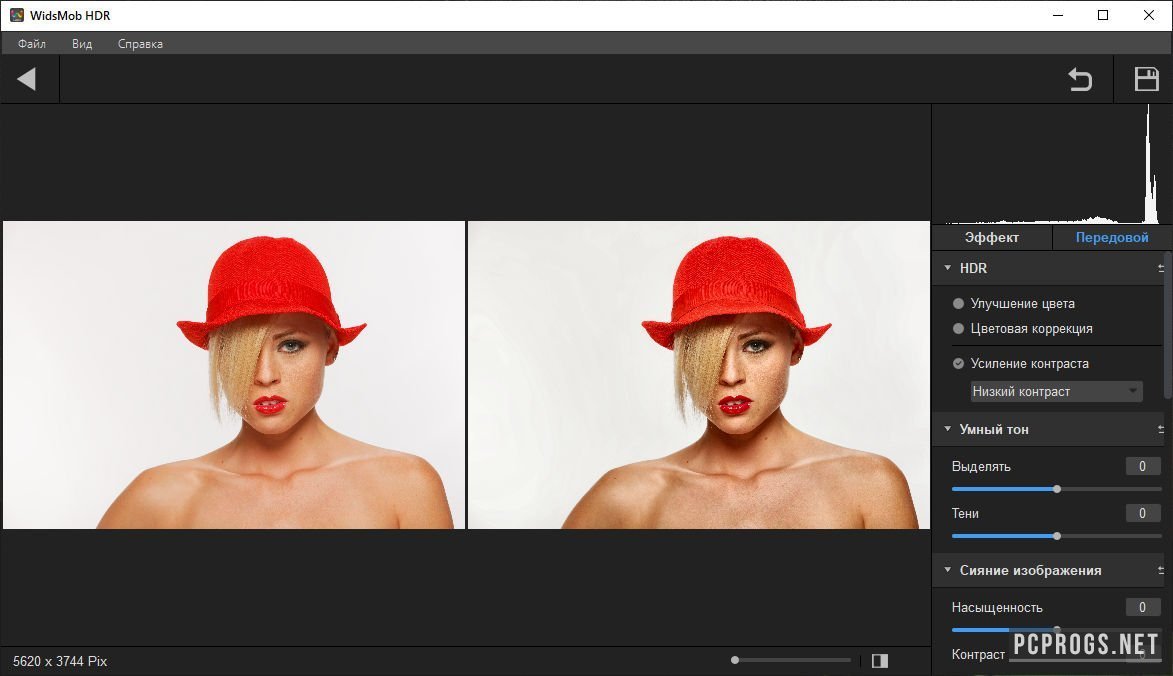Click the undo arrow icon

(x=1080, y=79)
